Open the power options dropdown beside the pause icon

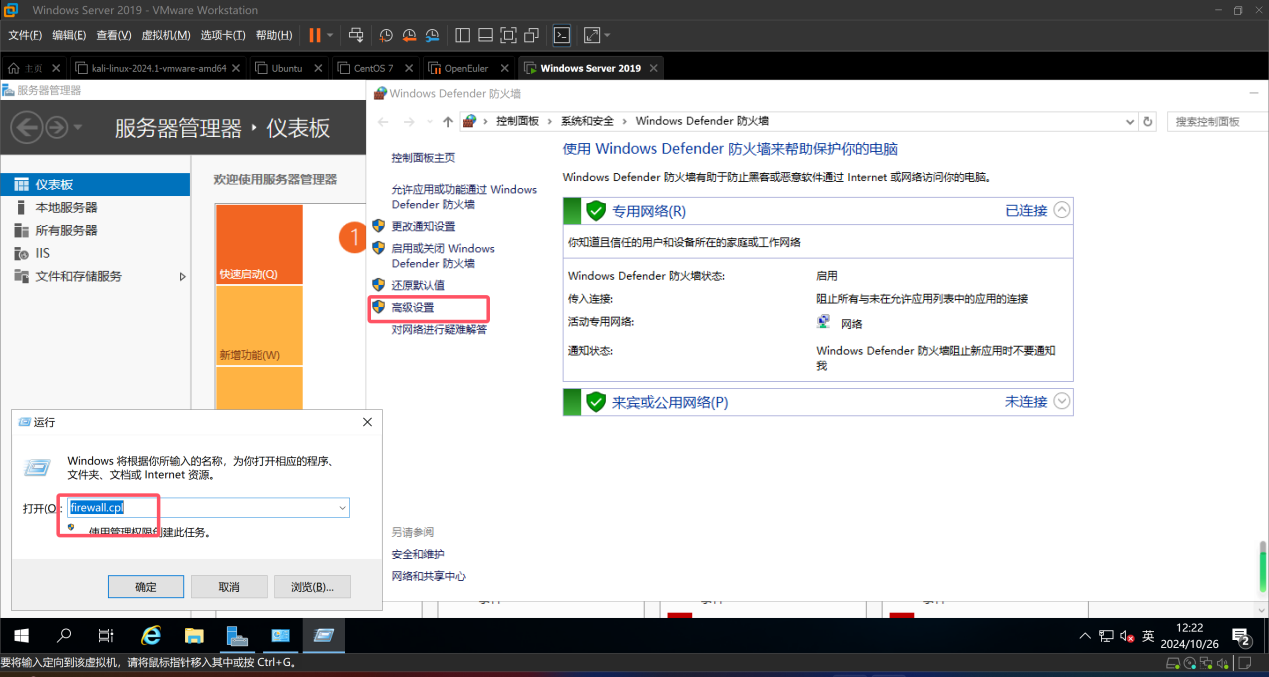click(330, 35)
